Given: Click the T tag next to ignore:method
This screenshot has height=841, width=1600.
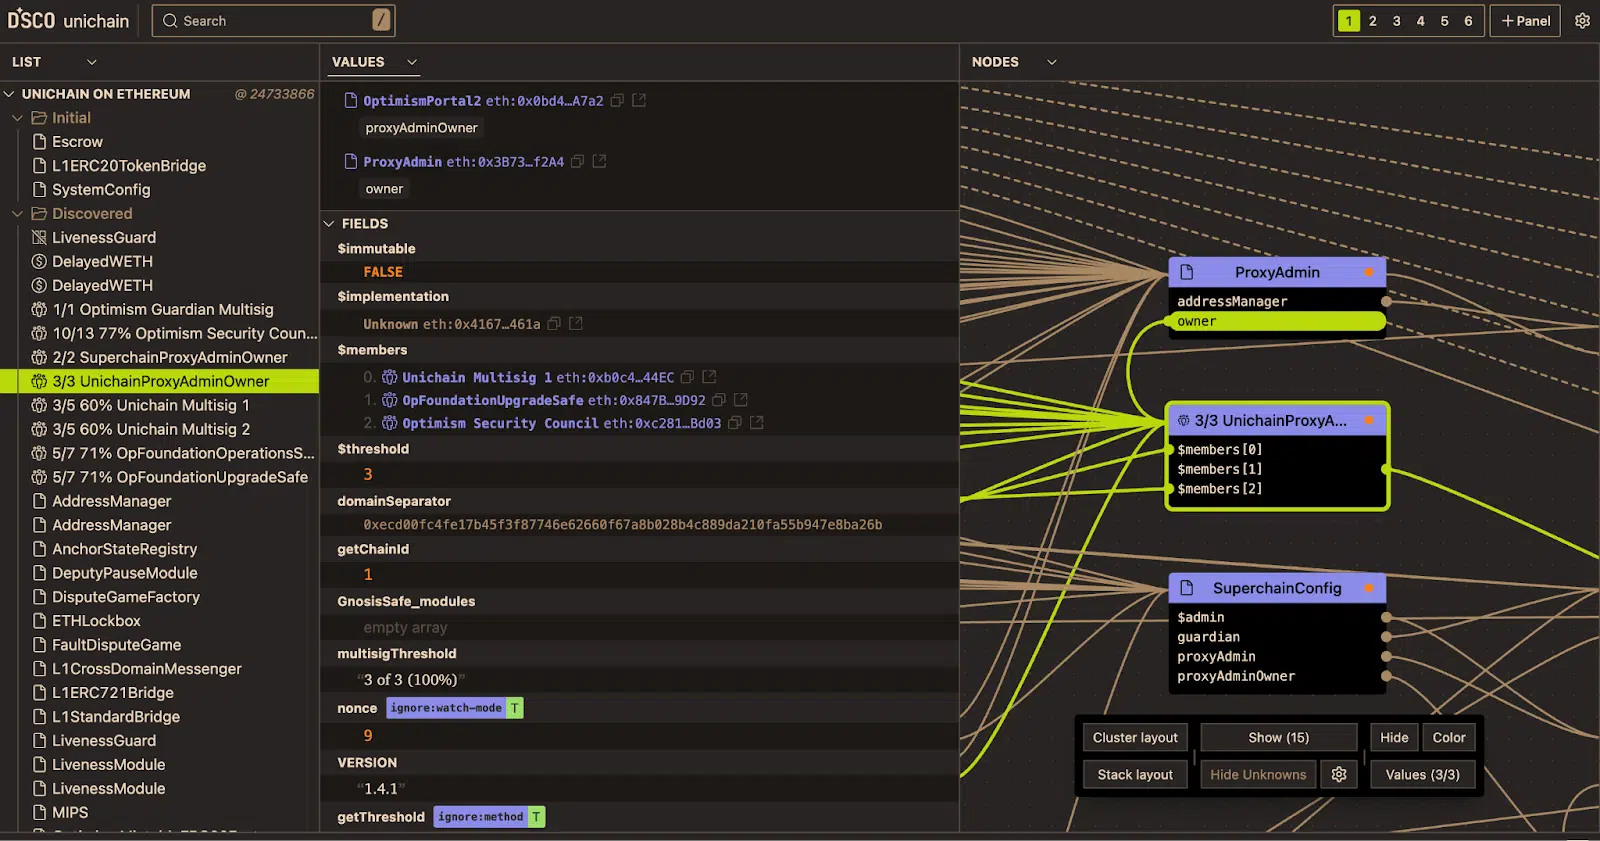Looking at the screenshot, I should [536, 817].
